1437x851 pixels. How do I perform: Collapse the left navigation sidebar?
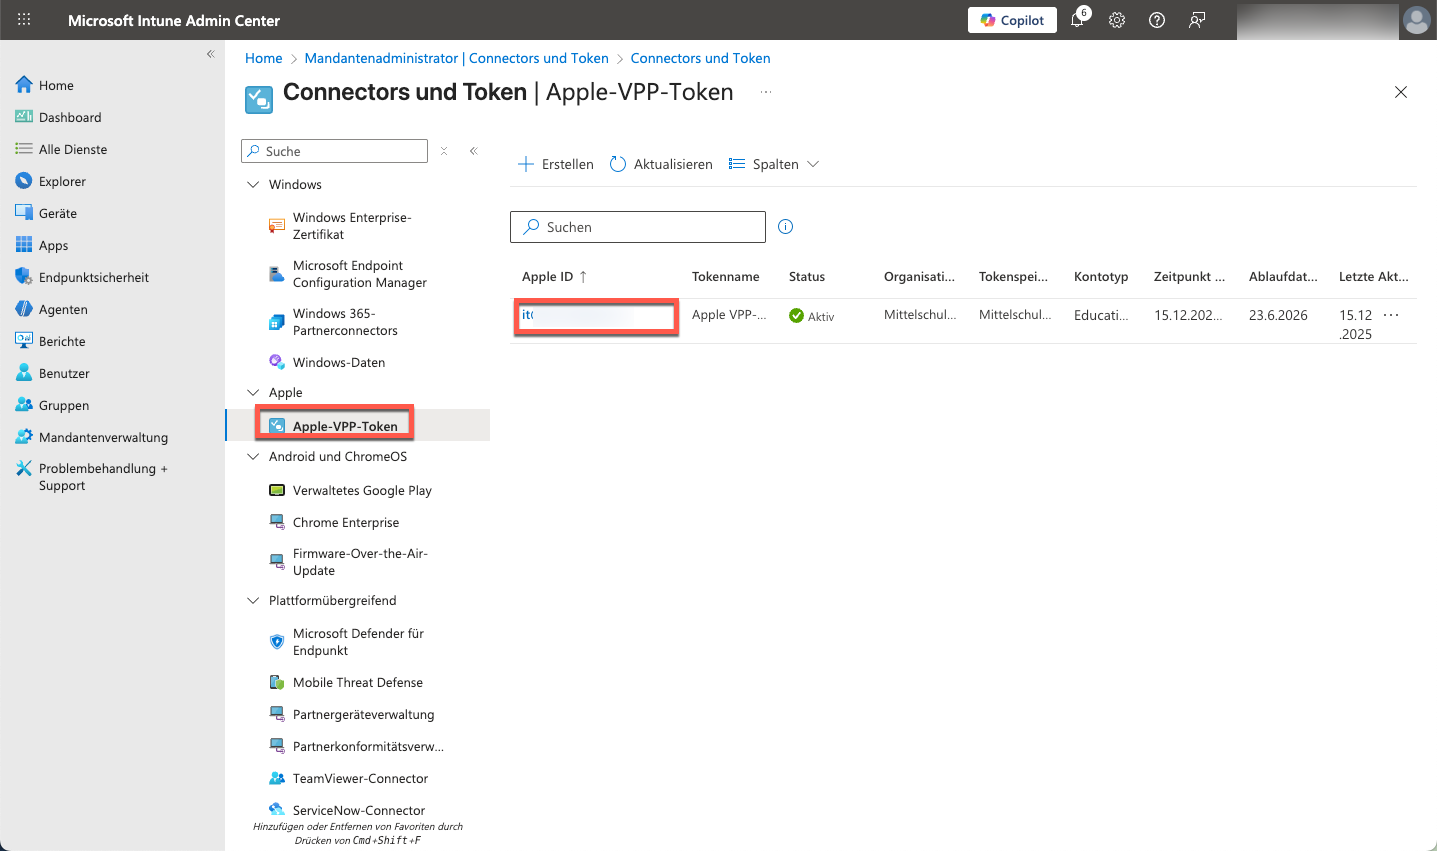click(x=210, y=54)
